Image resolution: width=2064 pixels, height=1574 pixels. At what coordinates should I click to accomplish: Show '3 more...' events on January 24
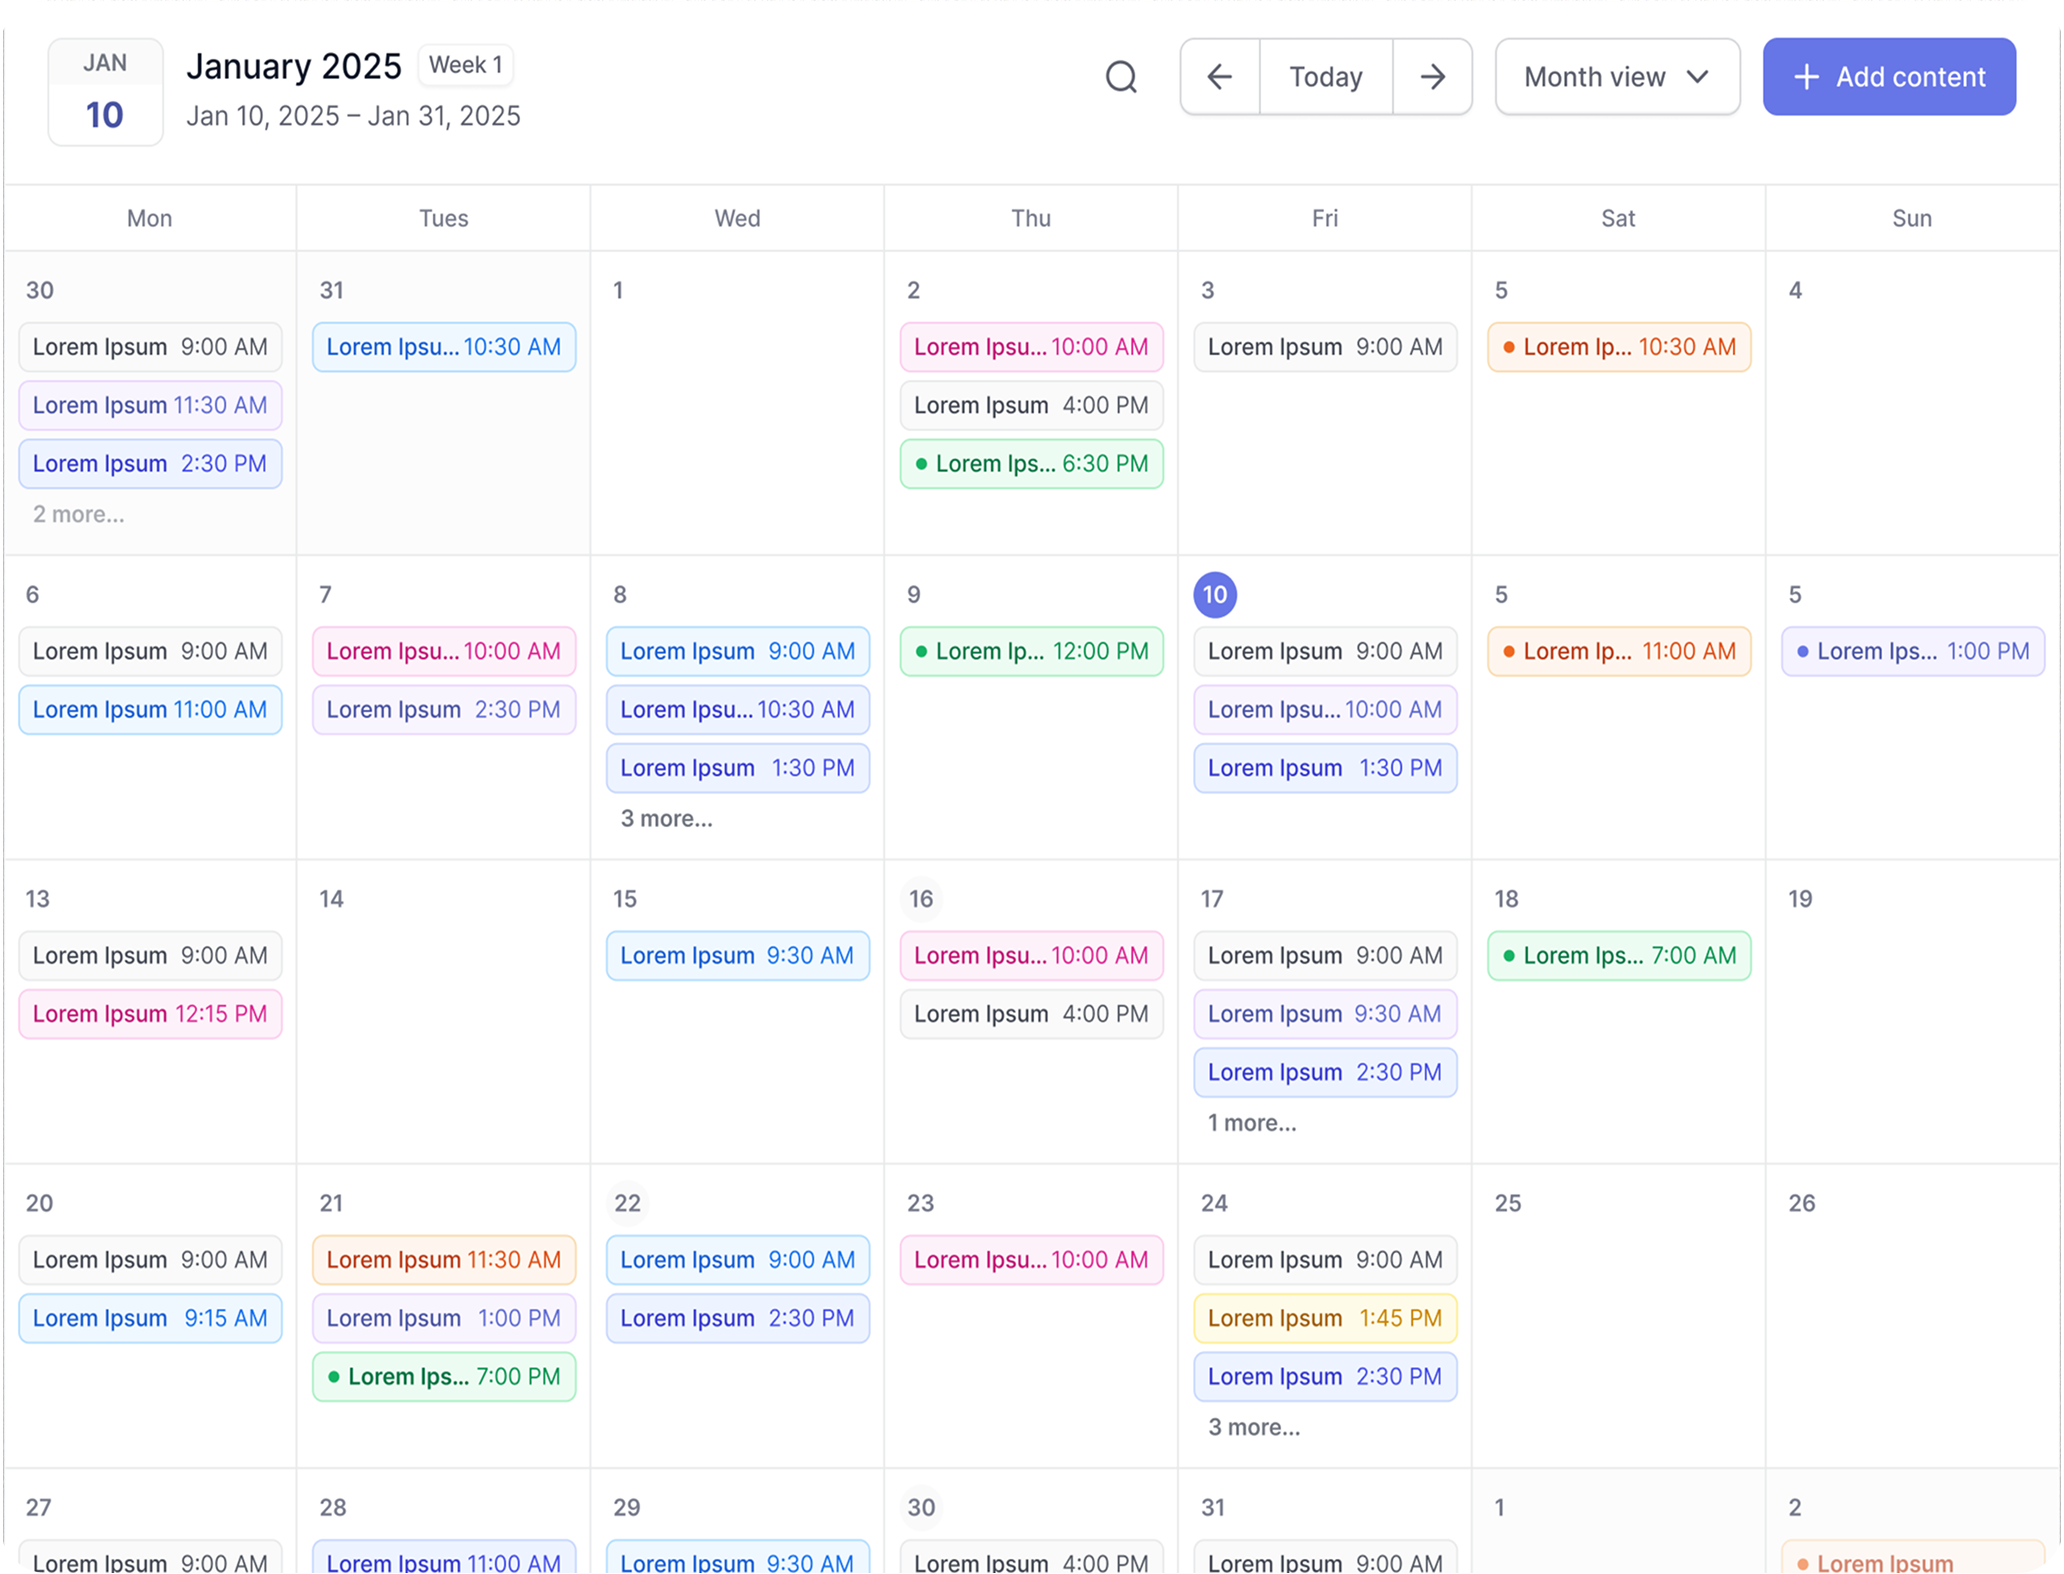point(1254,1427)
